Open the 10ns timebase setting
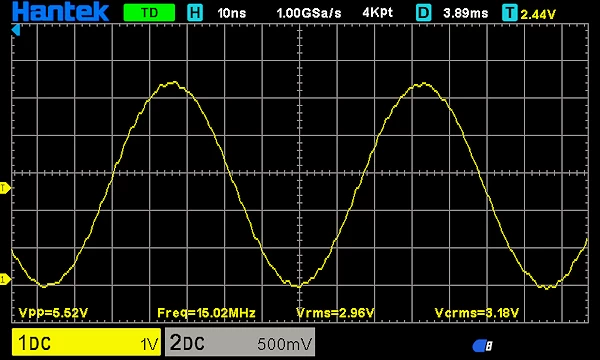 [x=232, y=13]
